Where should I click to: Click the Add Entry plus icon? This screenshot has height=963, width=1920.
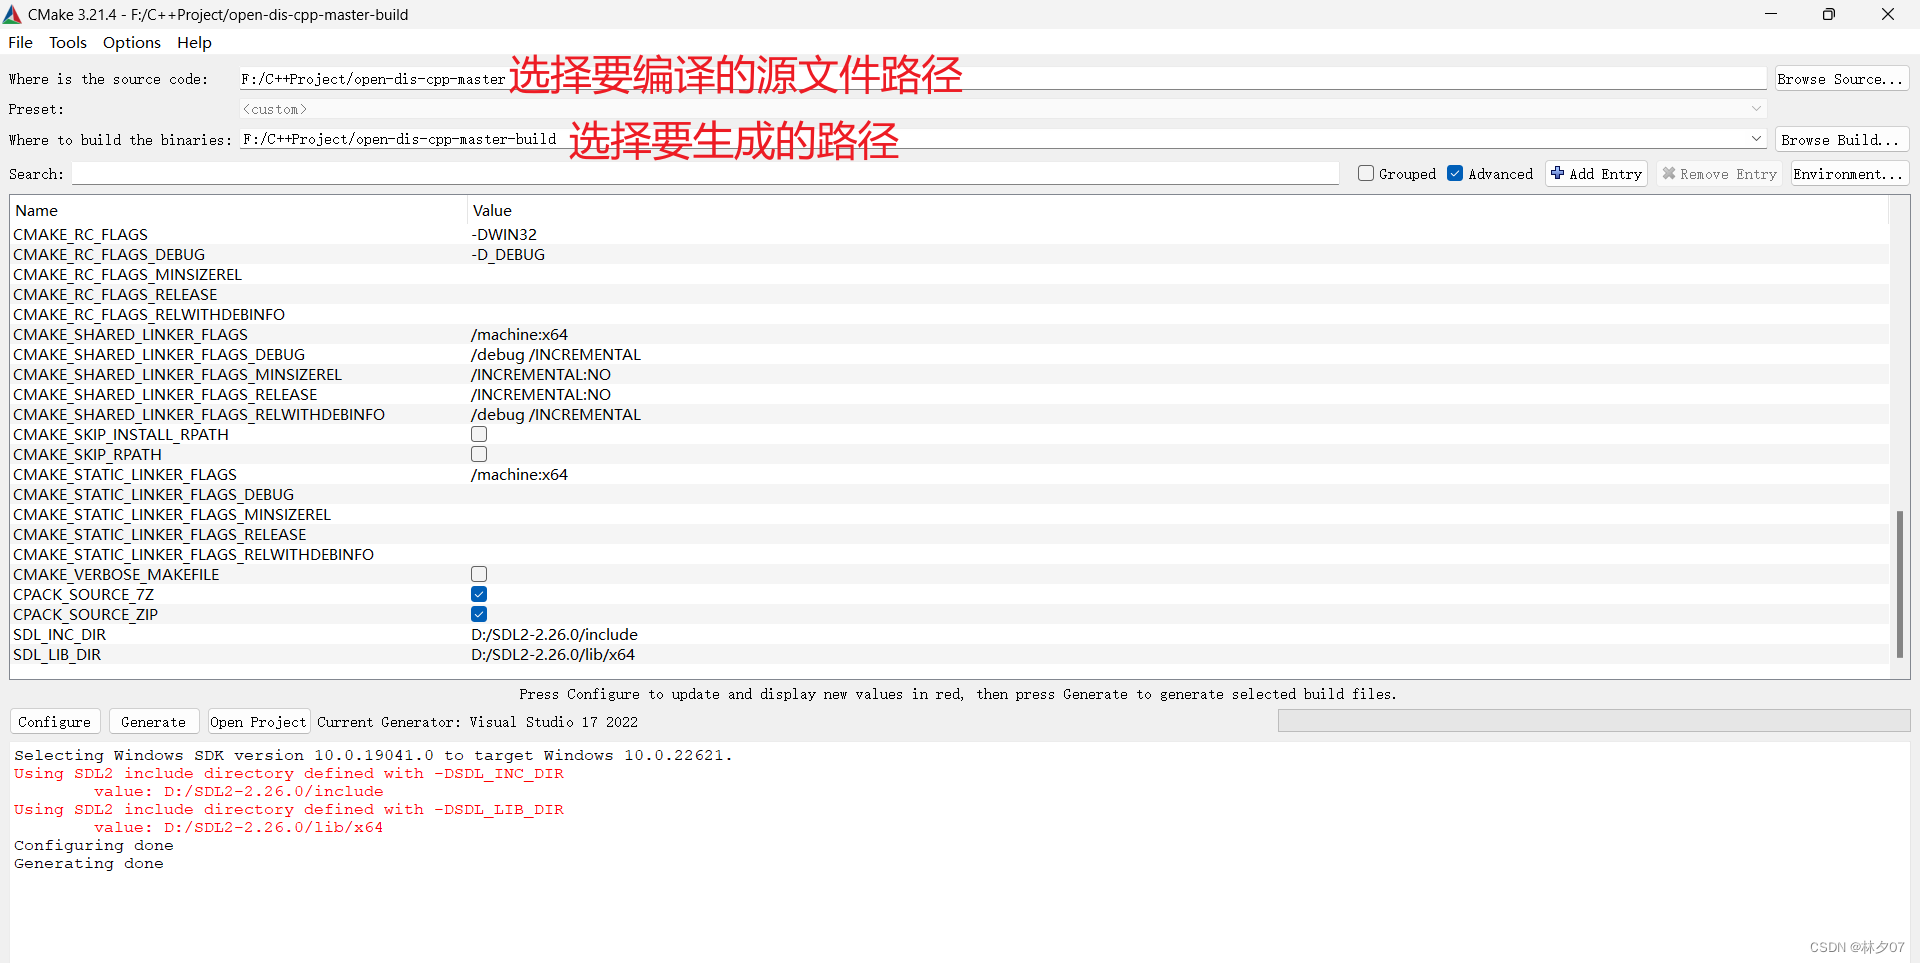point(1557,173)
